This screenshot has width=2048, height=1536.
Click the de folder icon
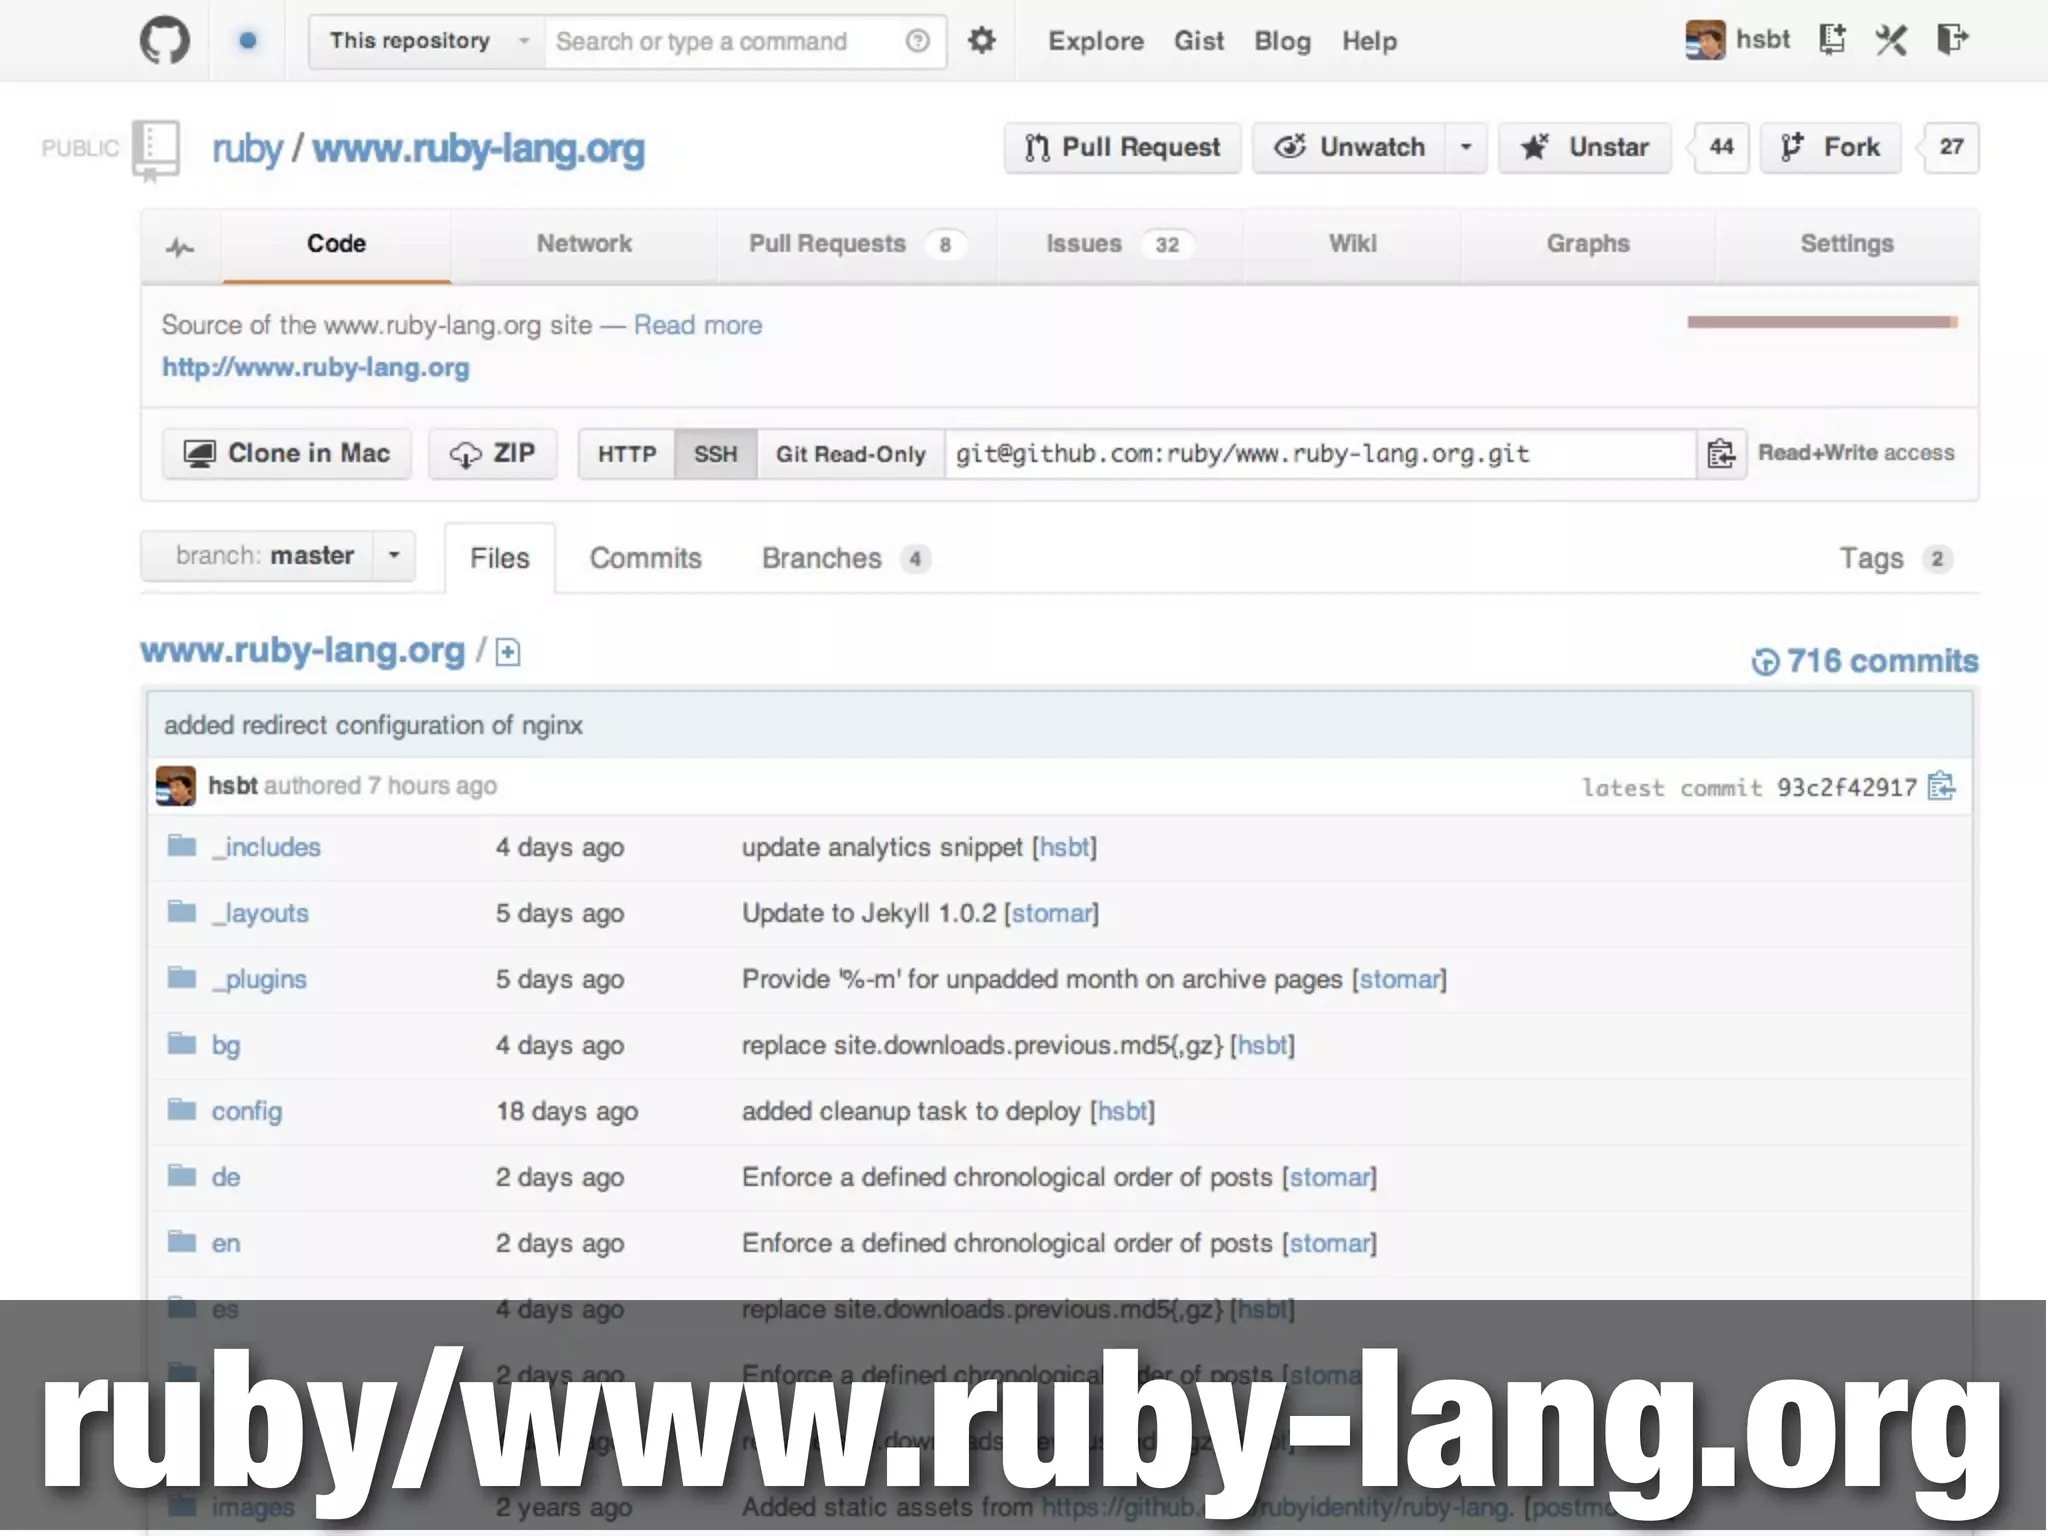(x=182, y=1176)
